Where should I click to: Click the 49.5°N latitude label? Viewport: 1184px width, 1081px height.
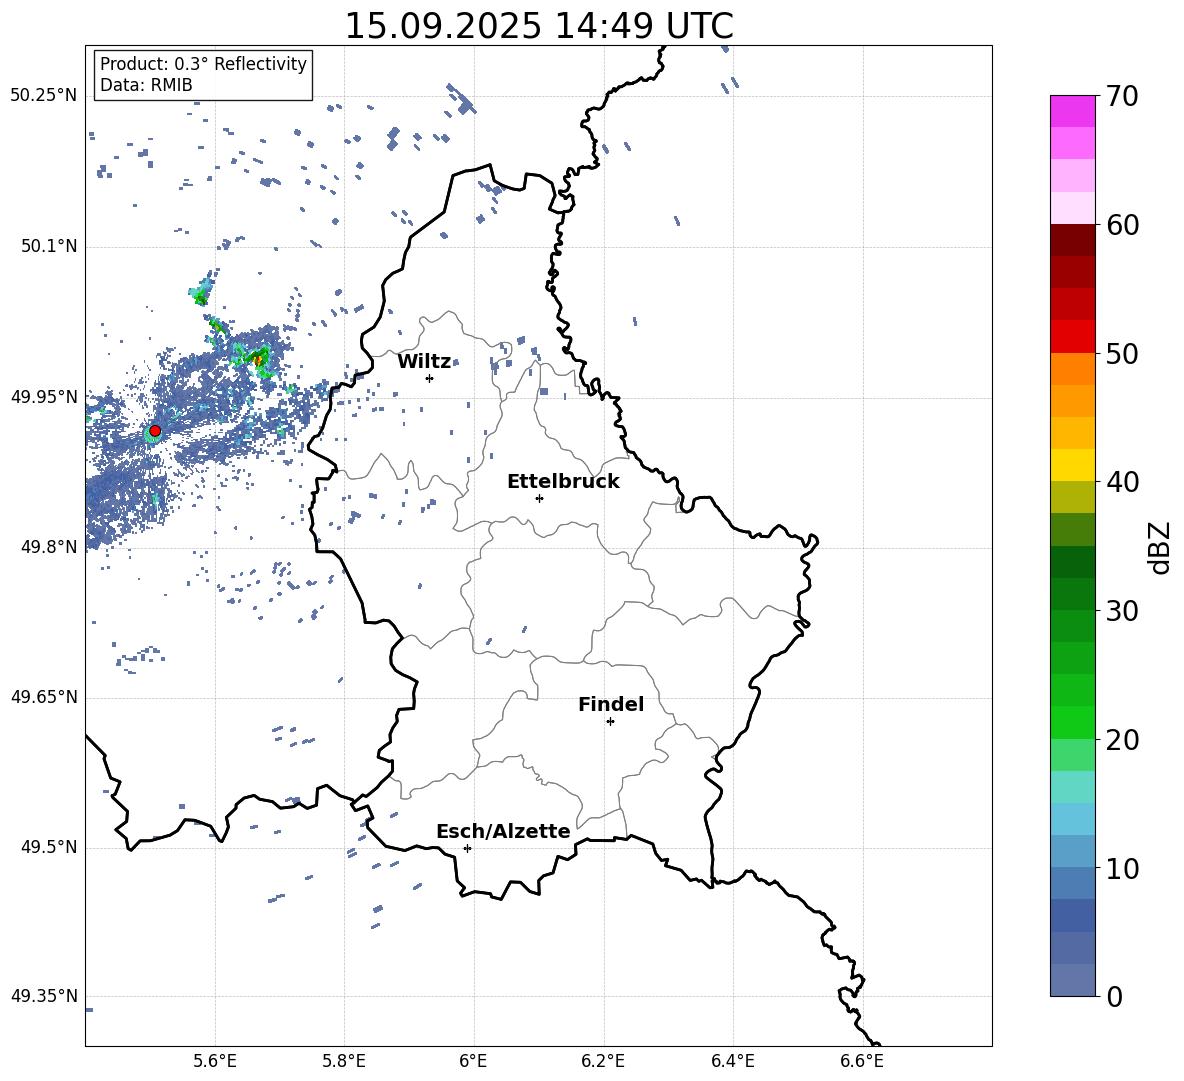(x=49, y=847)
